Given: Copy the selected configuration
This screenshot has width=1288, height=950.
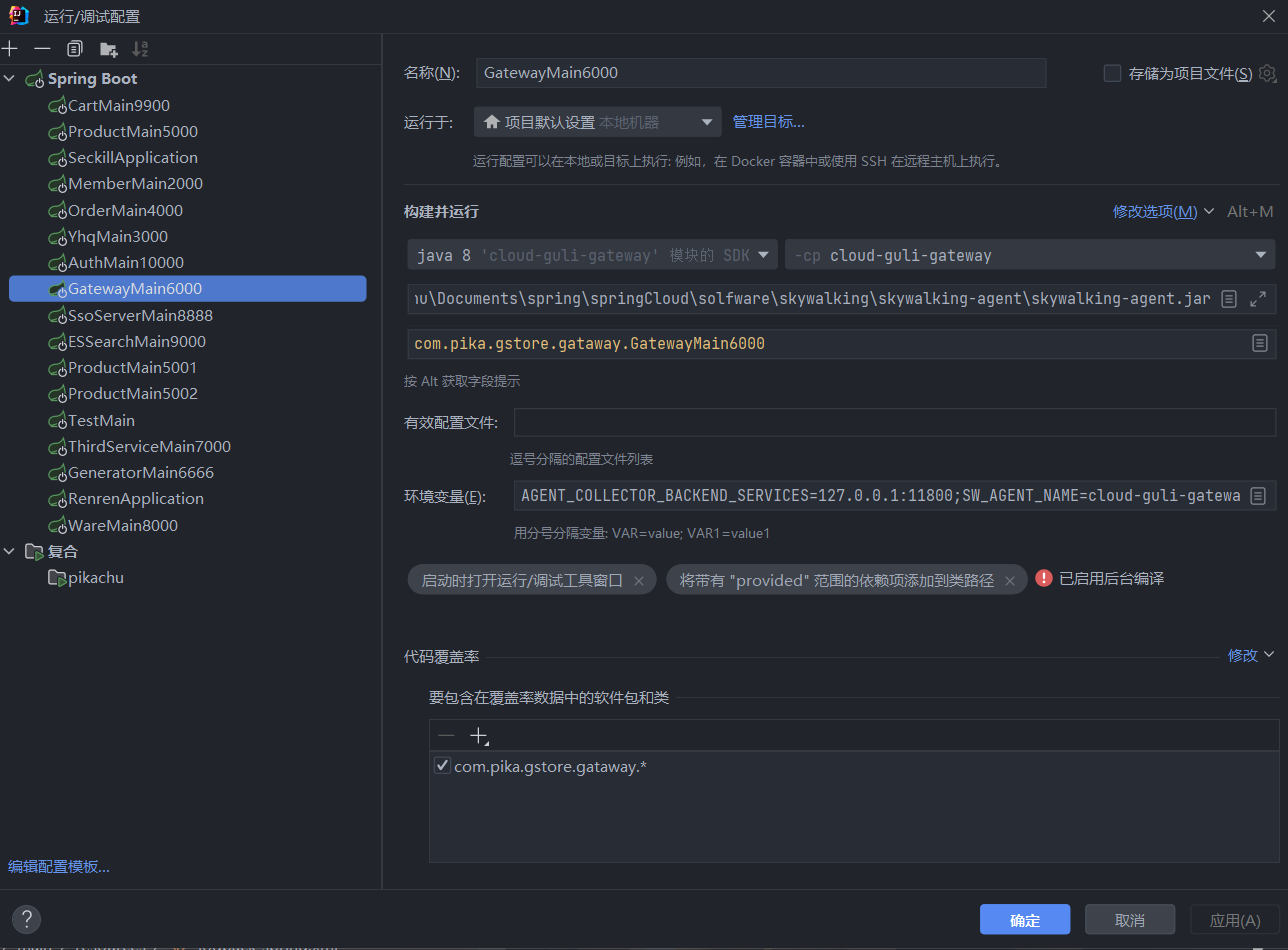Looking at the screenshot, I should coord(75,48).
